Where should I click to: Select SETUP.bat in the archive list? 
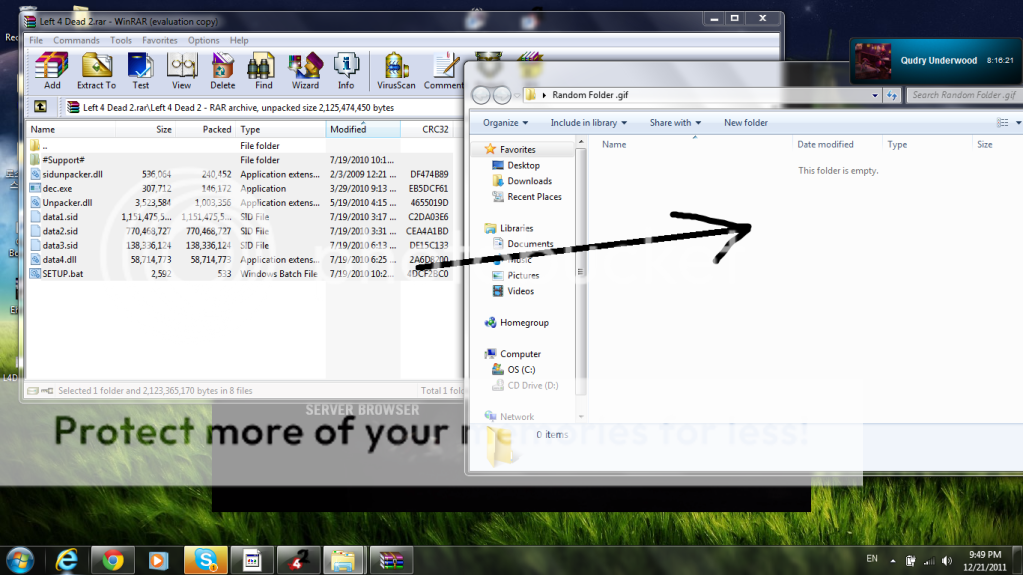(x=240, y=274)
